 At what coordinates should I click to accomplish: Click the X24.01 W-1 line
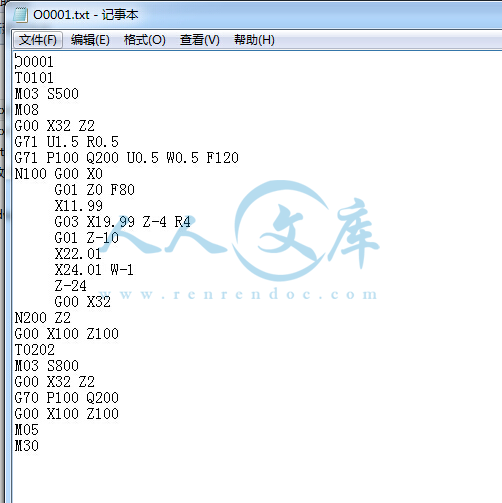94,270
